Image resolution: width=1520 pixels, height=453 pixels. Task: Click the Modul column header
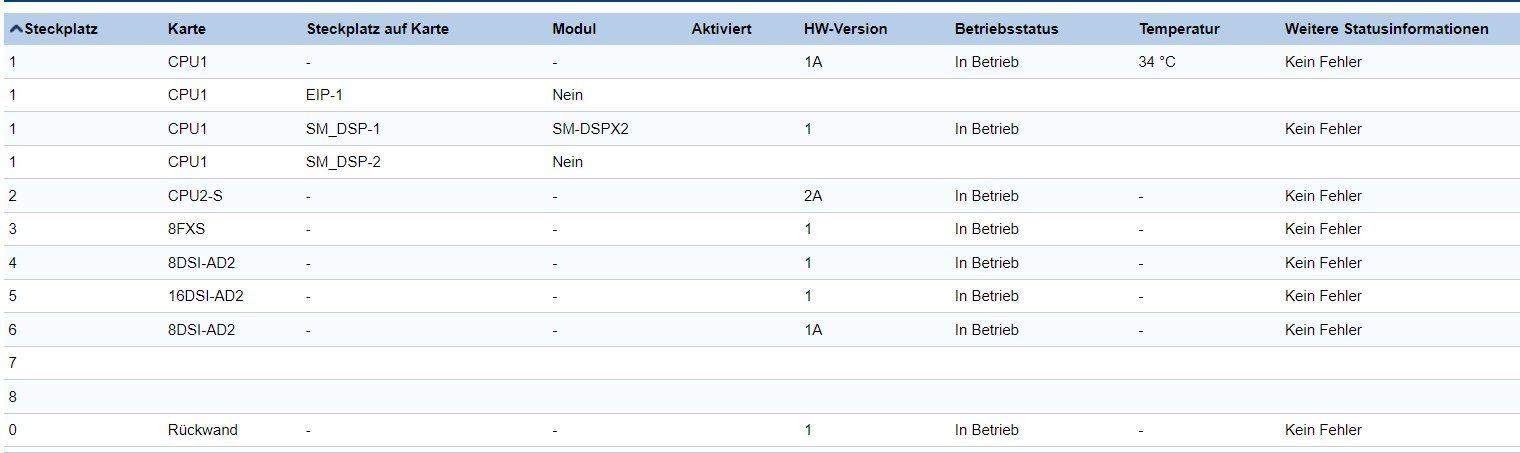(x=574, y=29)
